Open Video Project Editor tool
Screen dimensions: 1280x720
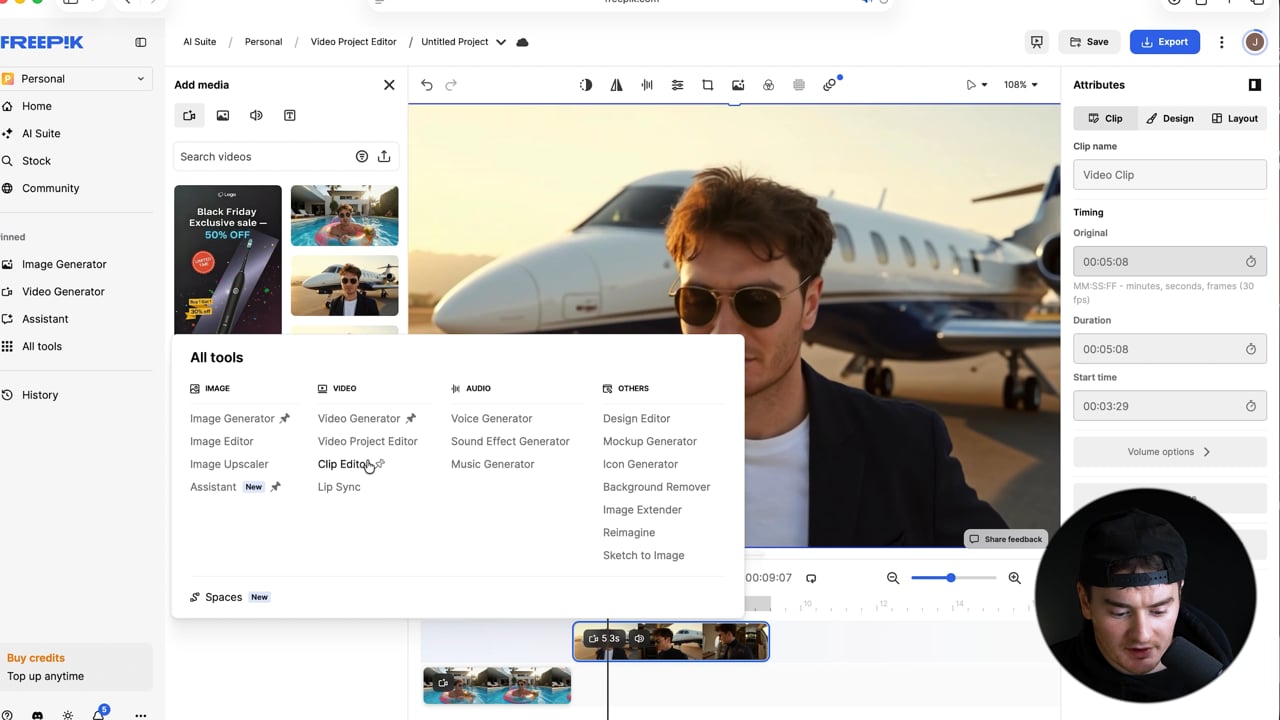coord(367,441)
